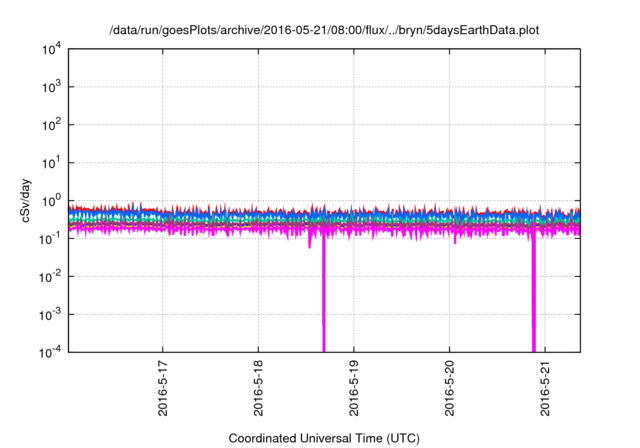The height and width of the screenshot is (448, 640).
Task: Click the '2016-5-21' date tick label
Action: tap(545, 388)
